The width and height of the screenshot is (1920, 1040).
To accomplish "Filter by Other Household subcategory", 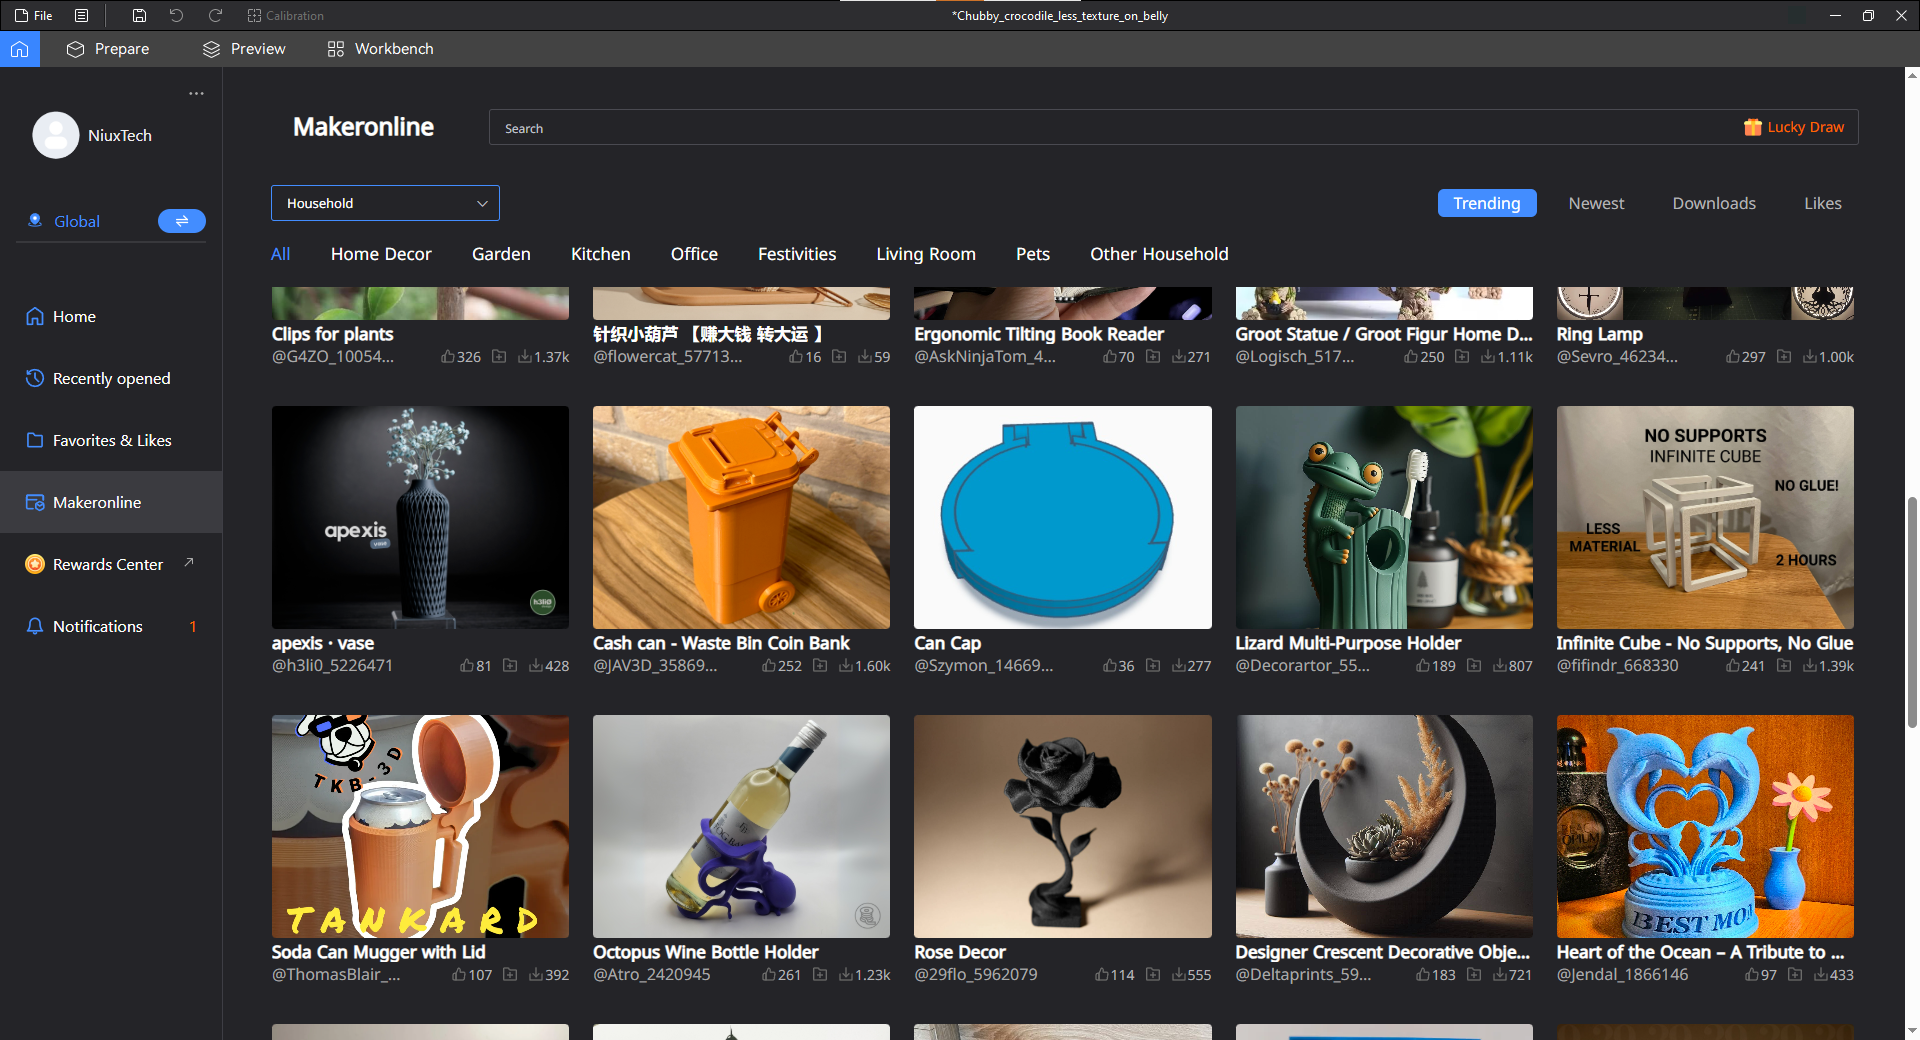I will [1159, 254].
